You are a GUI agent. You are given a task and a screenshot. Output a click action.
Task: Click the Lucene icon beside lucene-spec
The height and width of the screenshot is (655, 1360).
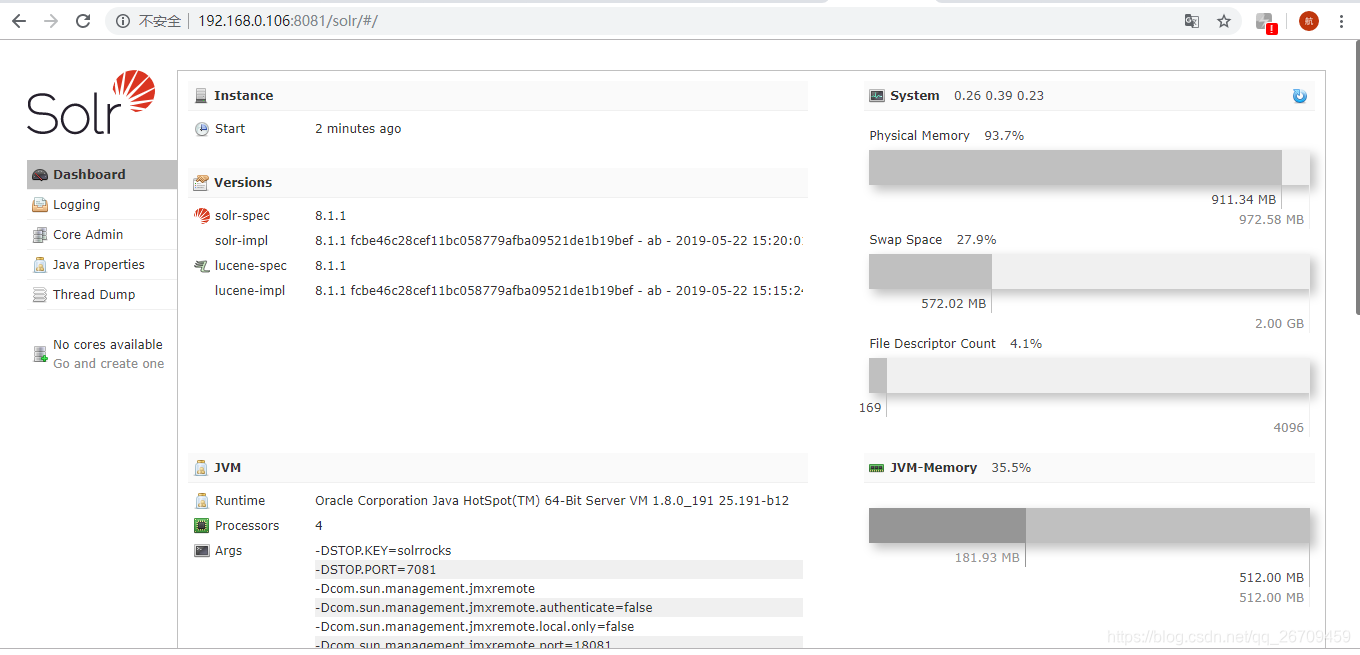click(202, 266)
